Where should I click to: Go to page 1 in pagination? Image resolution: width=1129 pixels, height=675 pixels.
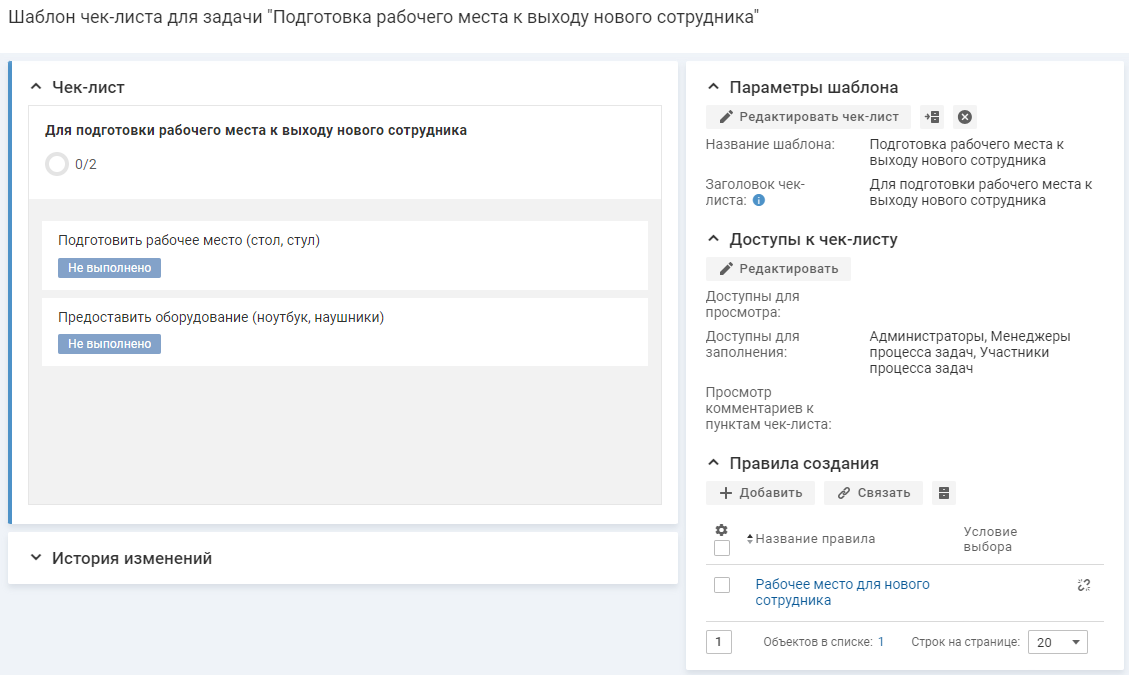click(718, 642)
